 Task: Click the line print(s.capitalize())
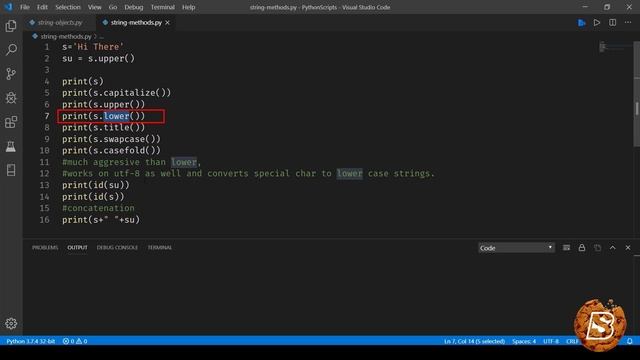pos(116,93)
